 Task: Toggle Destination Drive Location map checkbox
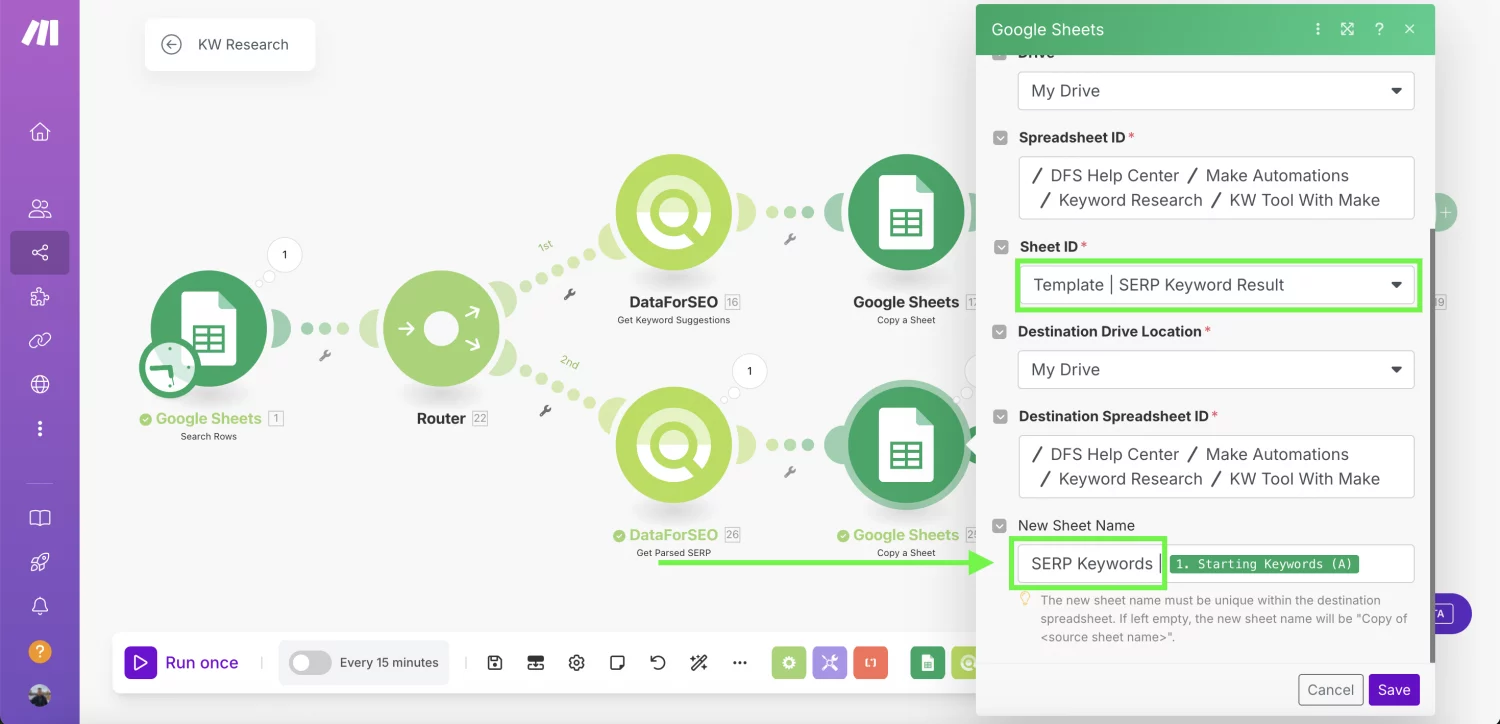[x=1000, y=332]
